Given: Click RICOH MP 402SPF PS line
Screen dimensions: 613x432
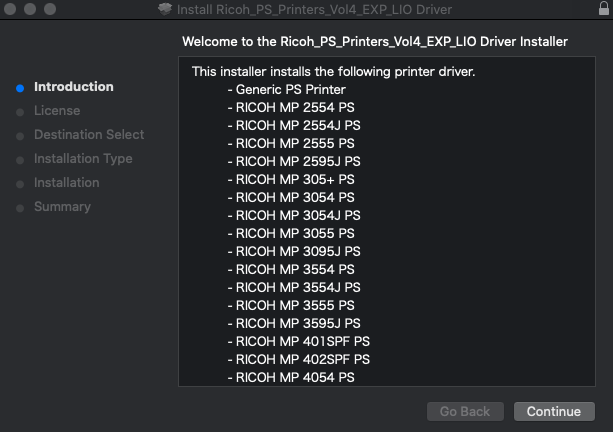Looking at the screenshot, I should pos(299,359).
